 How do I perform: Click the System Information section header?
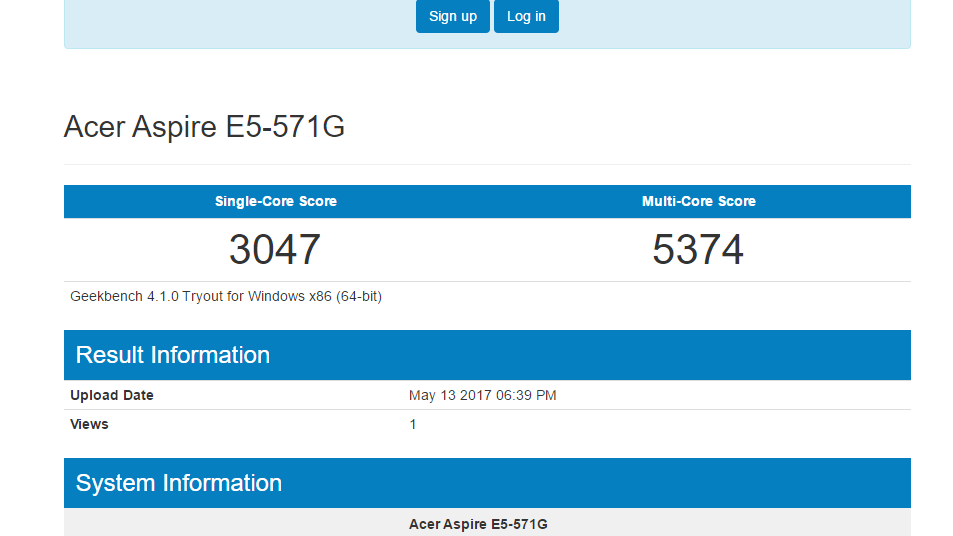click(x=487, y=483)
